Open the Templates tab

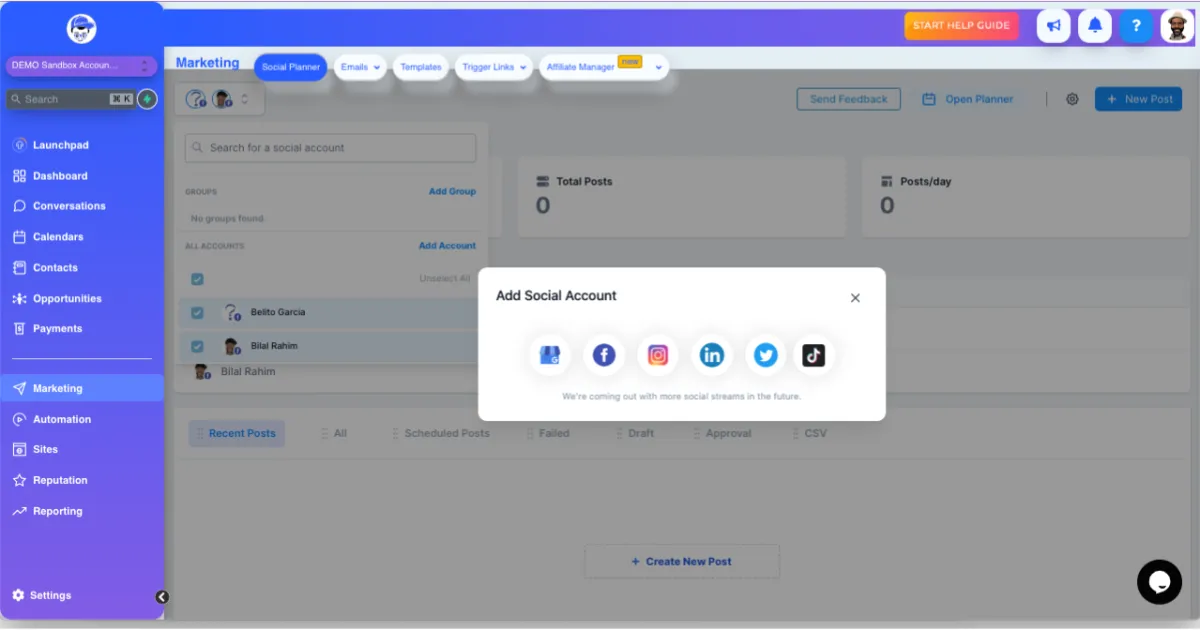point(421,67)
